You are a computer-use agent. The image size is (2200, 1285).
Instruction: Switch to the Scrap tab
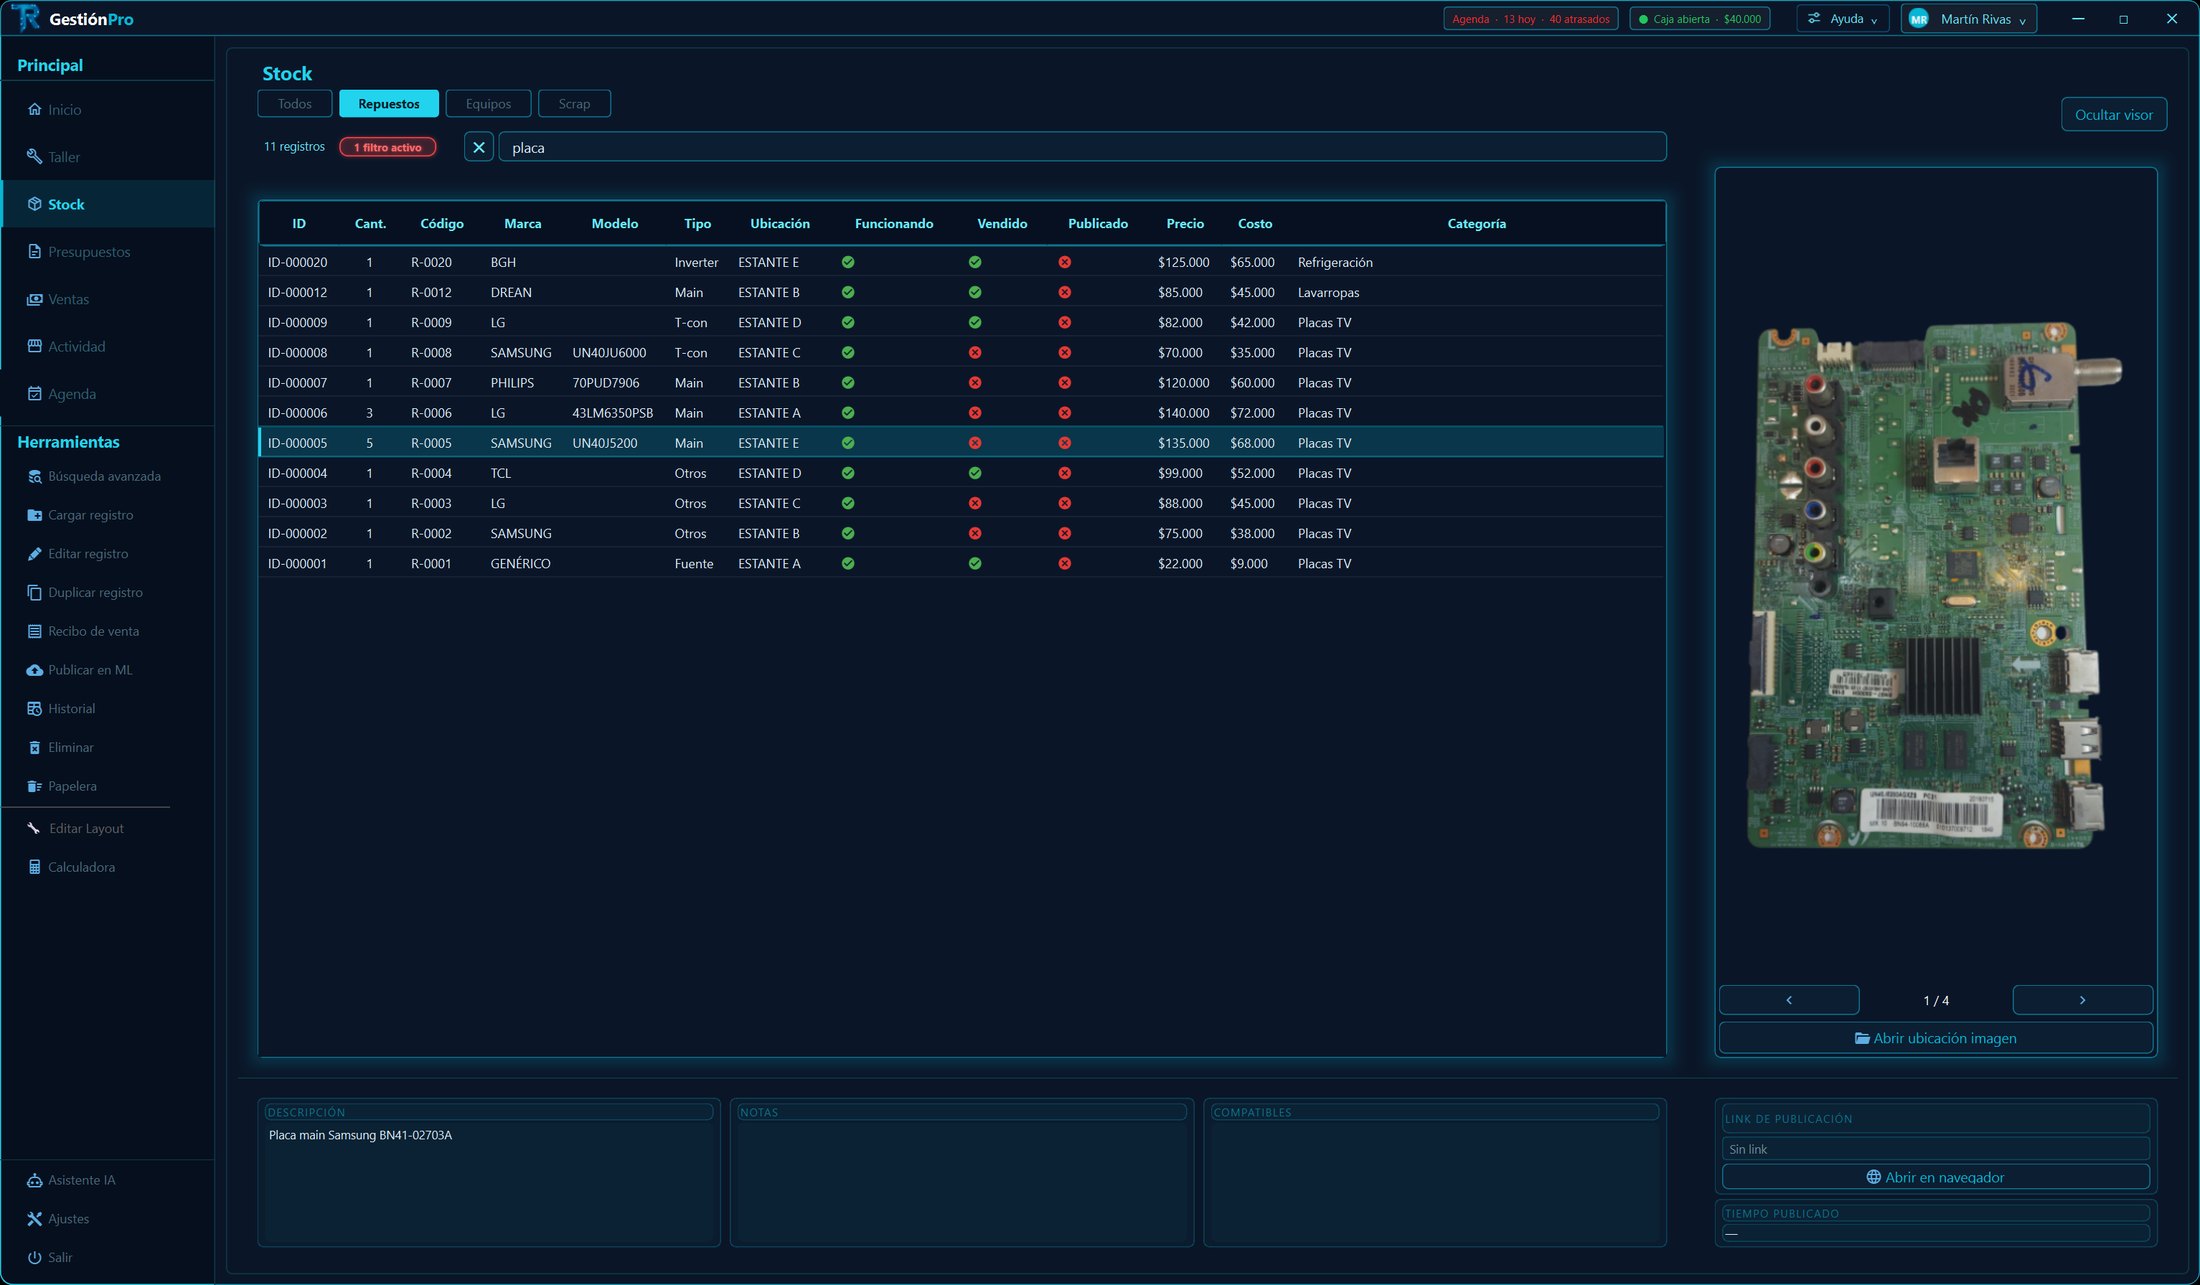[574, 103]
